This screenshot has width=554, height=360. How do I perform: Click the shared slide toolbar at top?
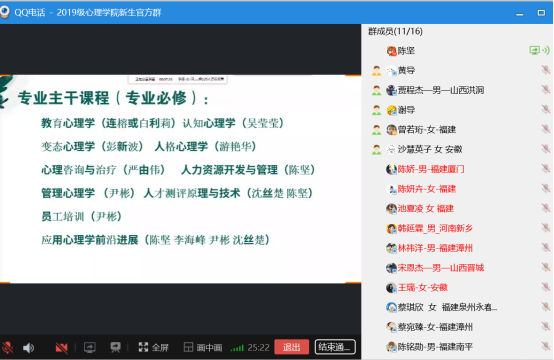[x=177, y=79]
